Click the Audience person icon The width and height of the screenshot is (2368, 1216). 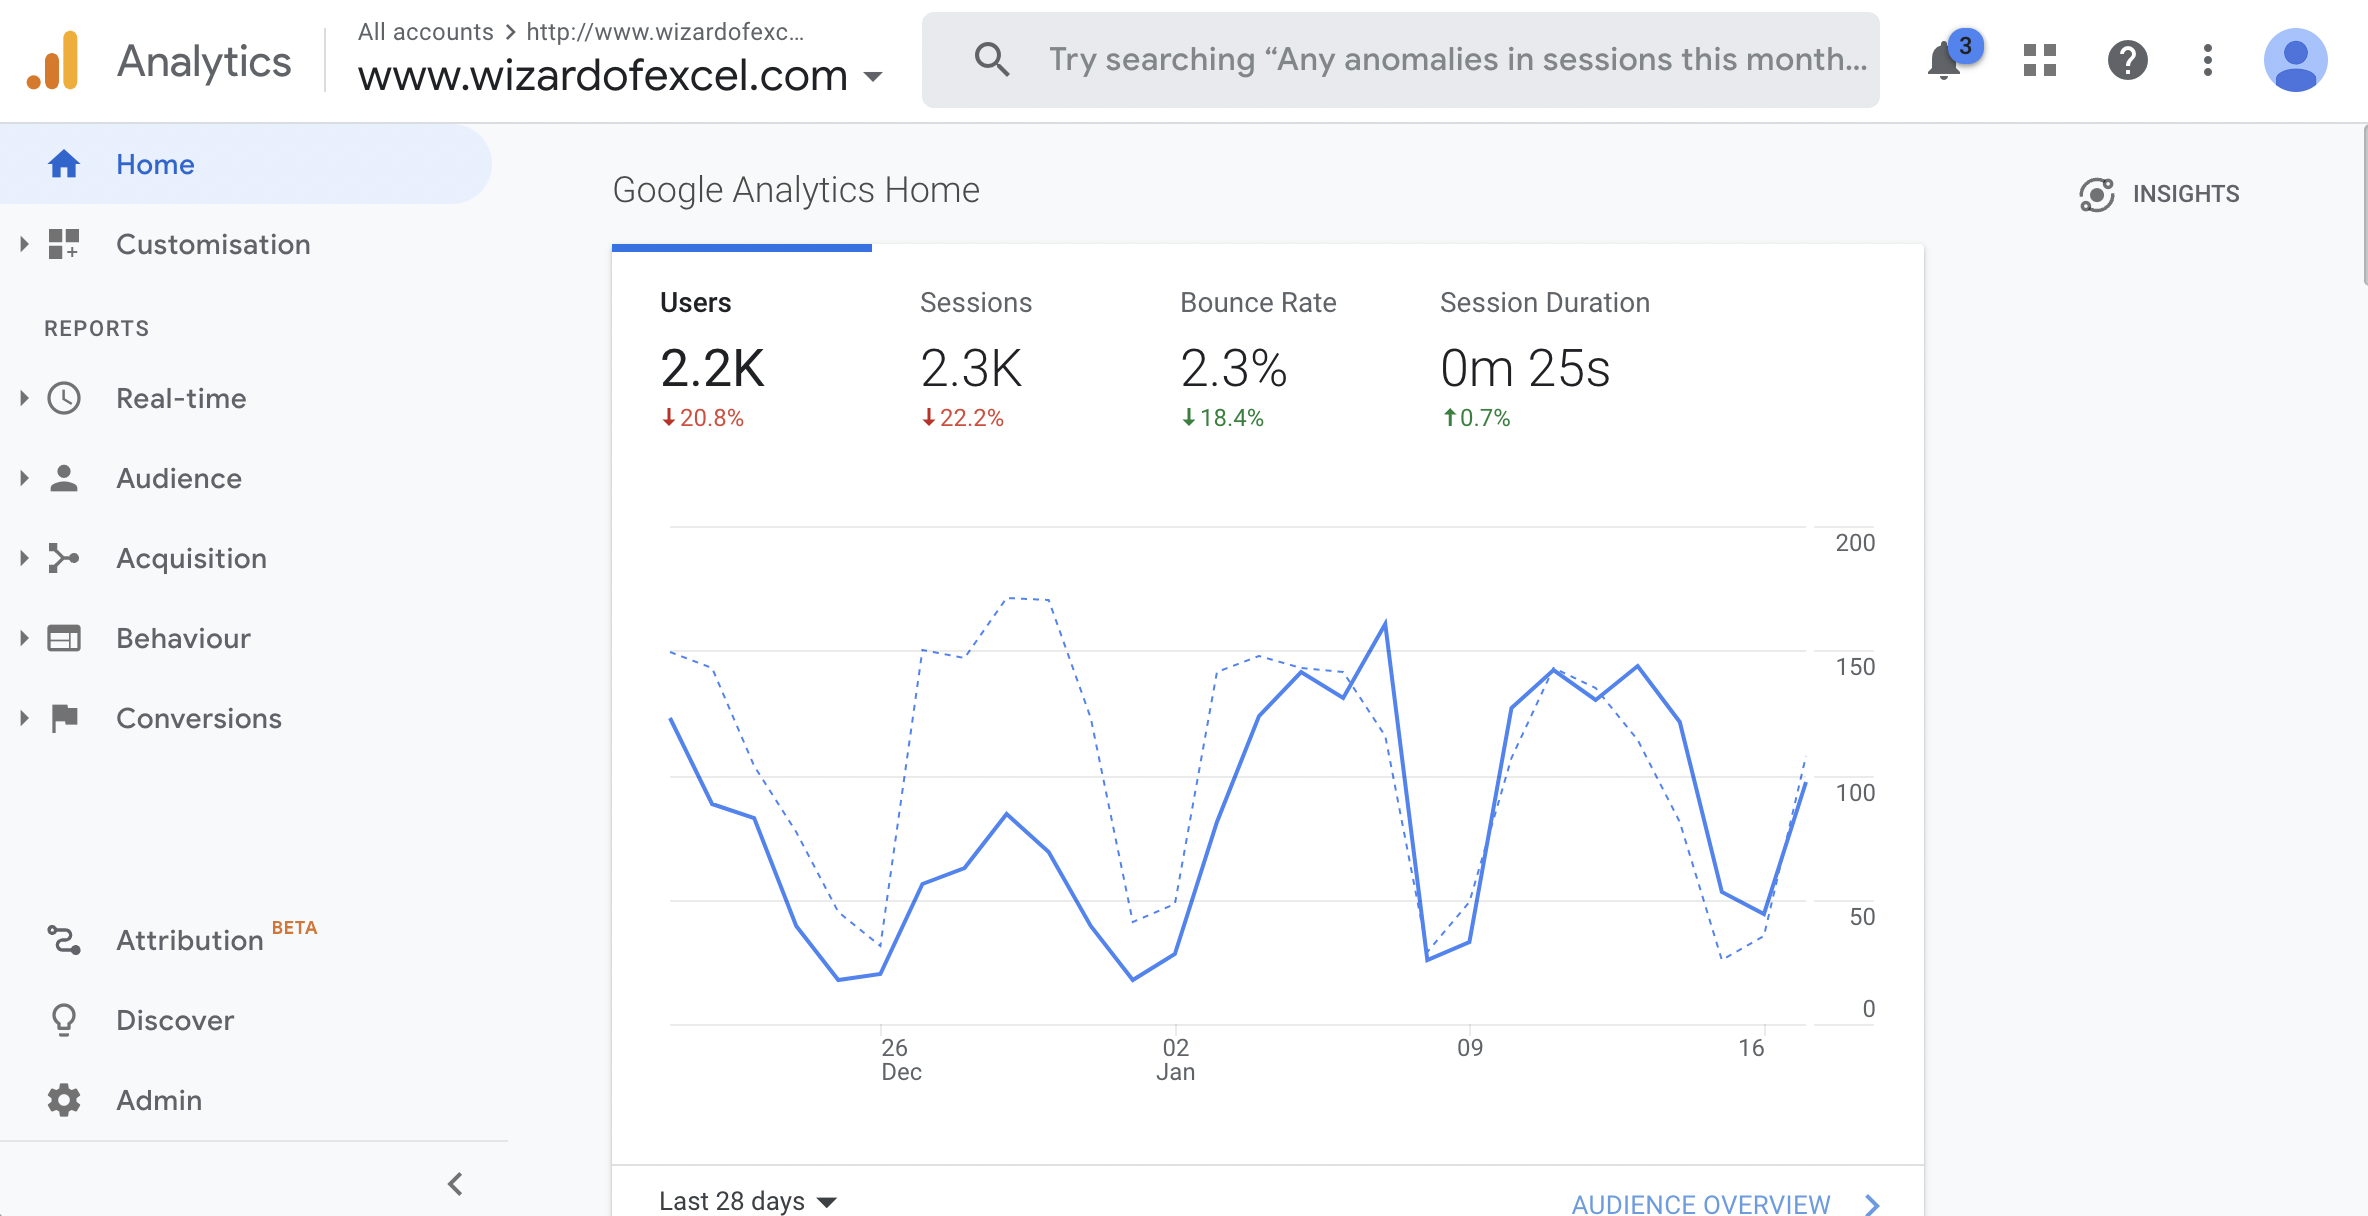coord(64,478)
